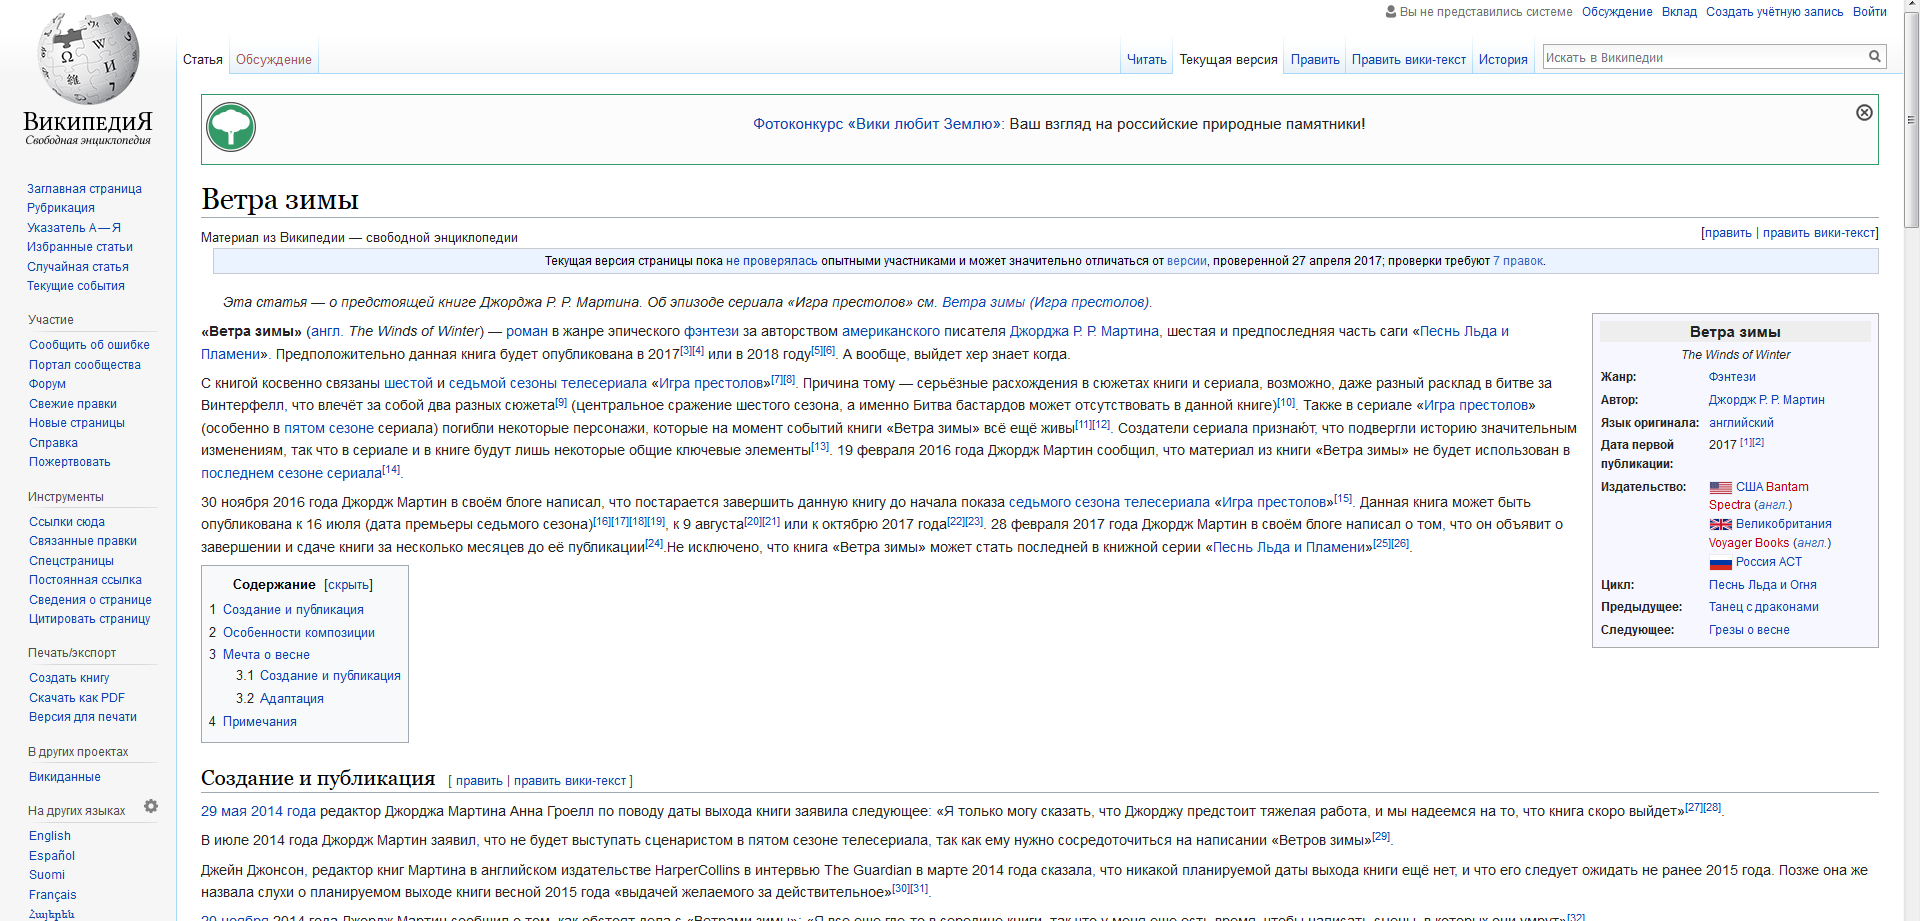This screenshot has width=1920, height=921.
Task: Jump to Особенности композиции in contents
Action: coord(299,633)
